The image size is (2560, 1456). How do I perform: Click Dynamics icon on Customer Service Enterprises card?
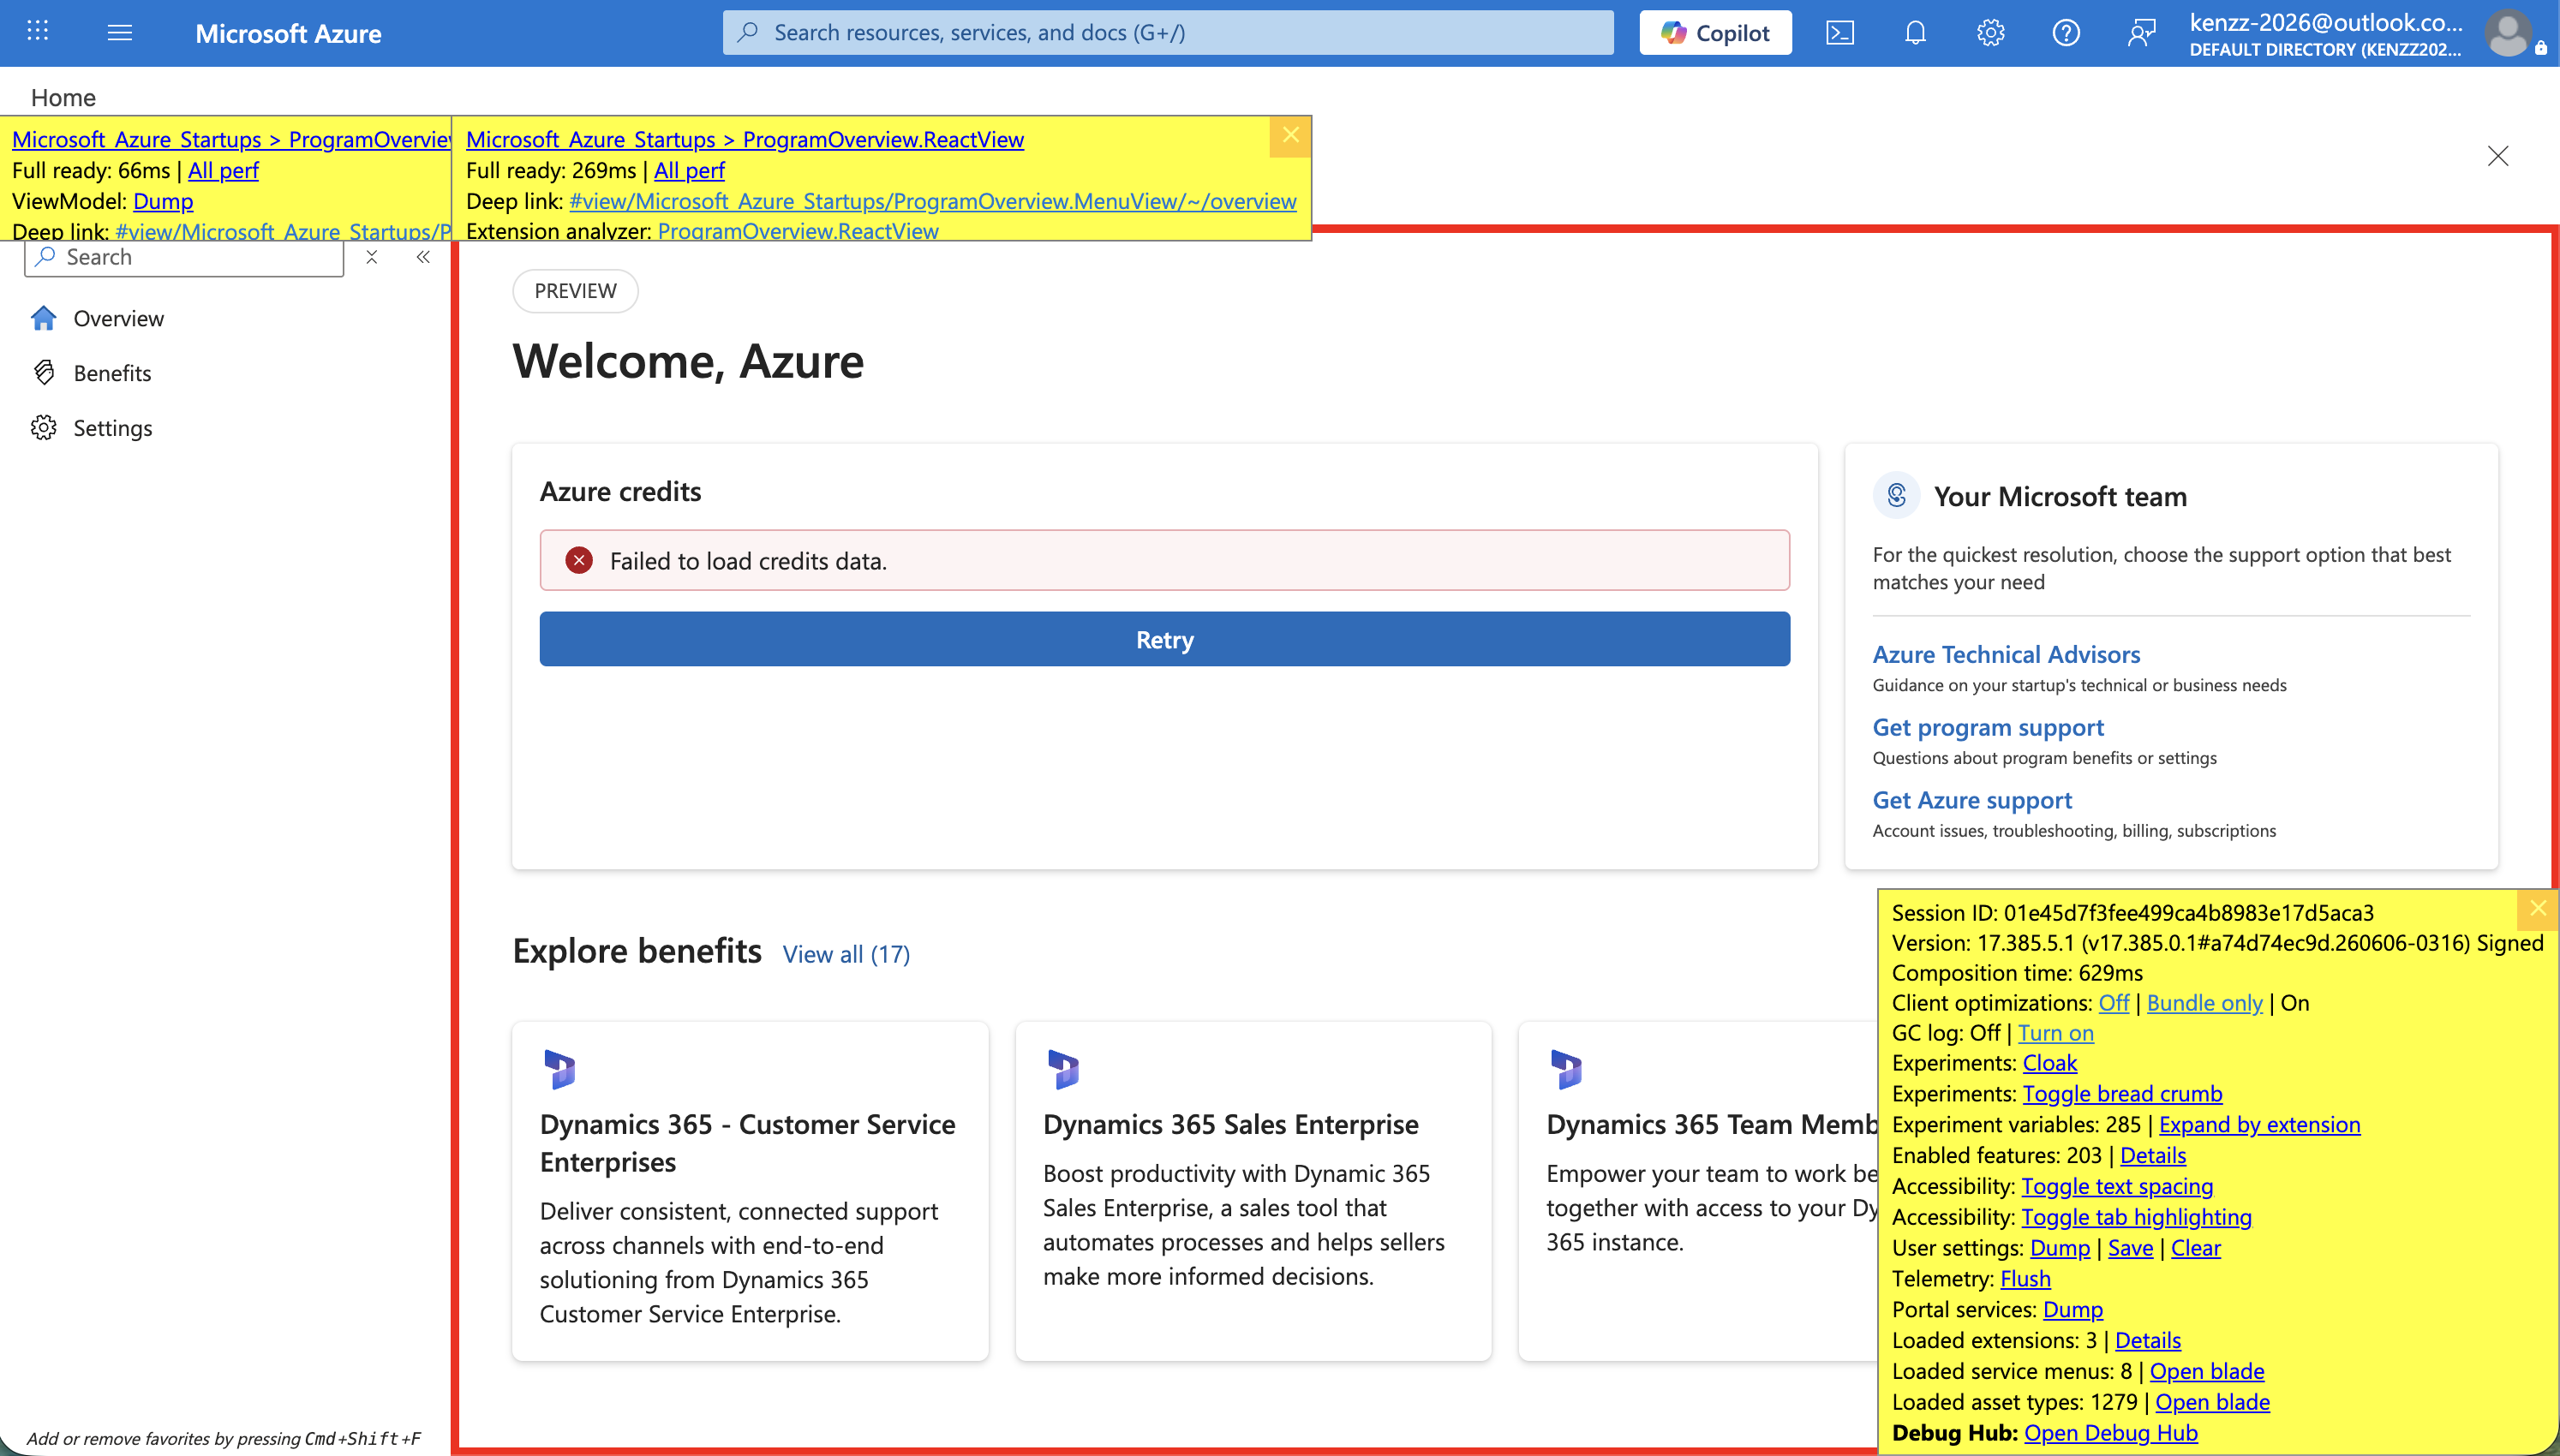pos(560,1069)
